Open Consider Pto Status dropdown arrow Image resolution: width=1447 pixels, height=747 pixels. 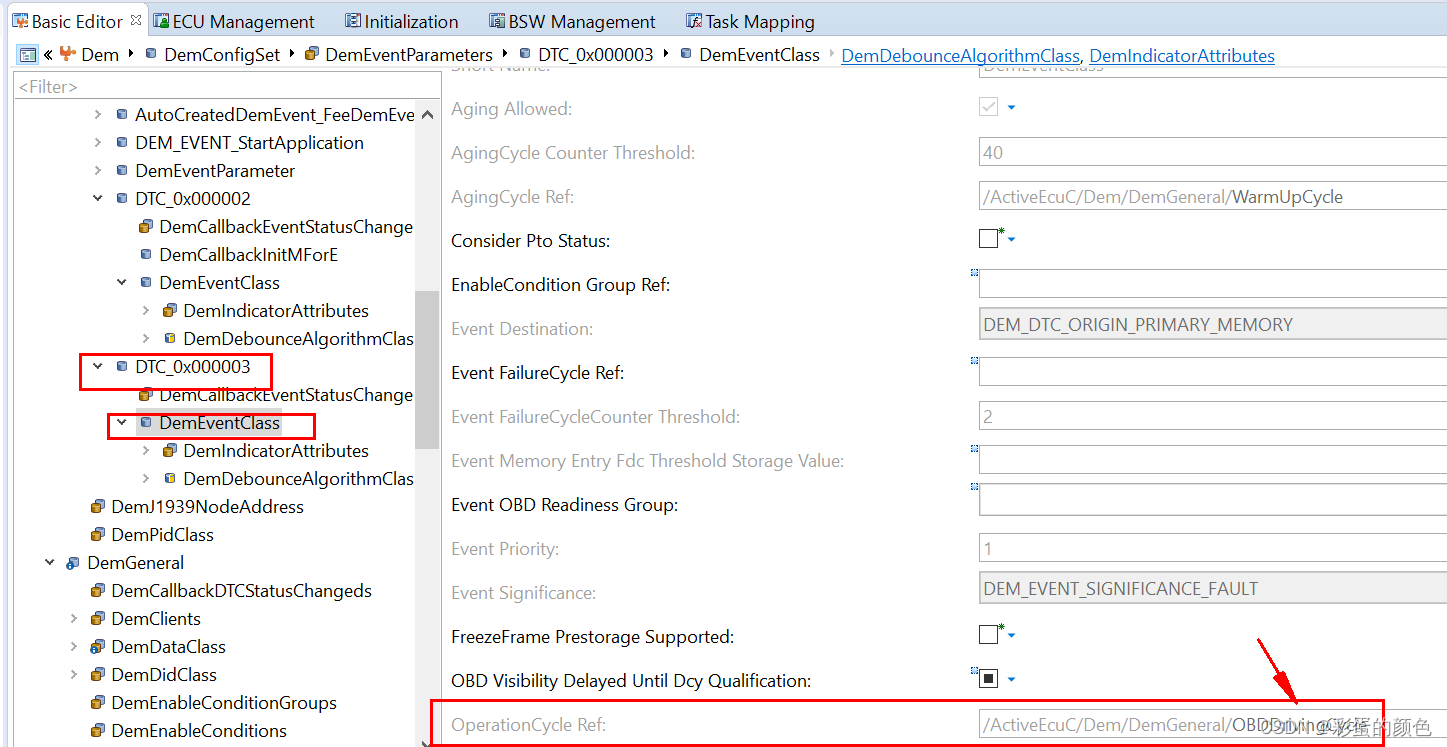coord(1011,240)
